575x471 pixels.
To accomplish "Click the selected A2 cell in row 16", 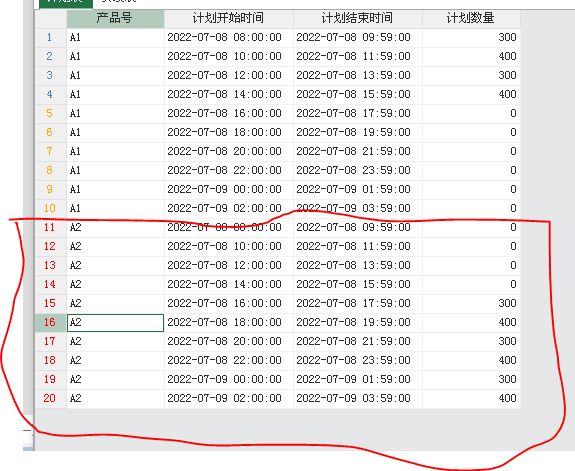I will [x=115, y=322].
